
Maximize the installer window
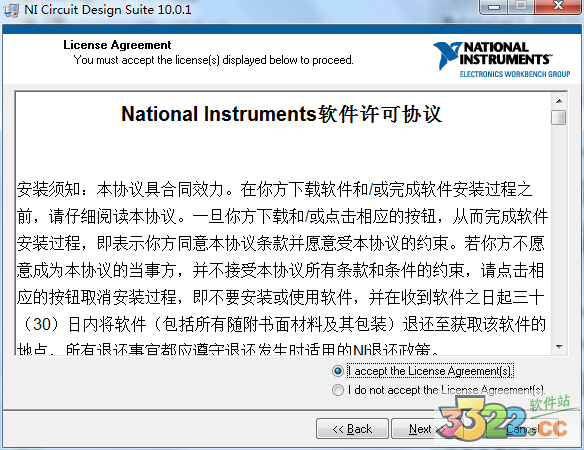coord(521,6)
